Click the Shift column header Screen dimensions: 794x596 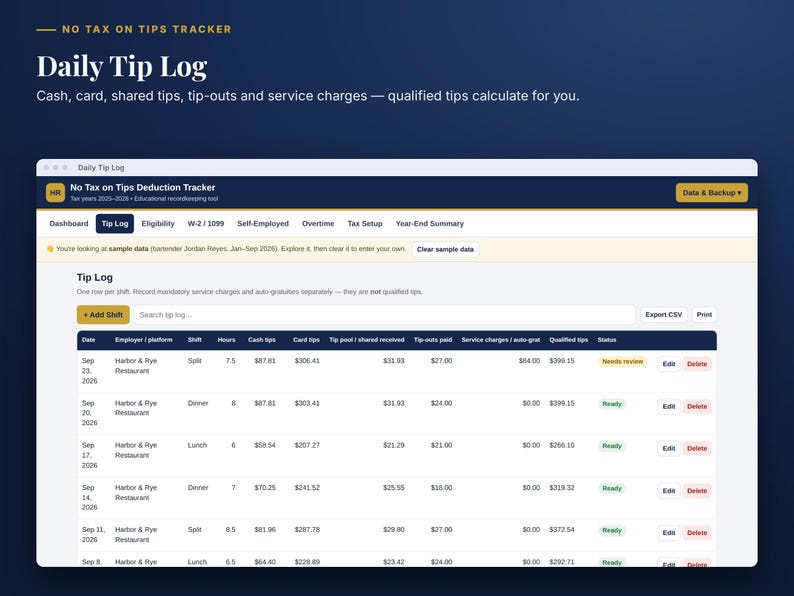click(194, 340)
